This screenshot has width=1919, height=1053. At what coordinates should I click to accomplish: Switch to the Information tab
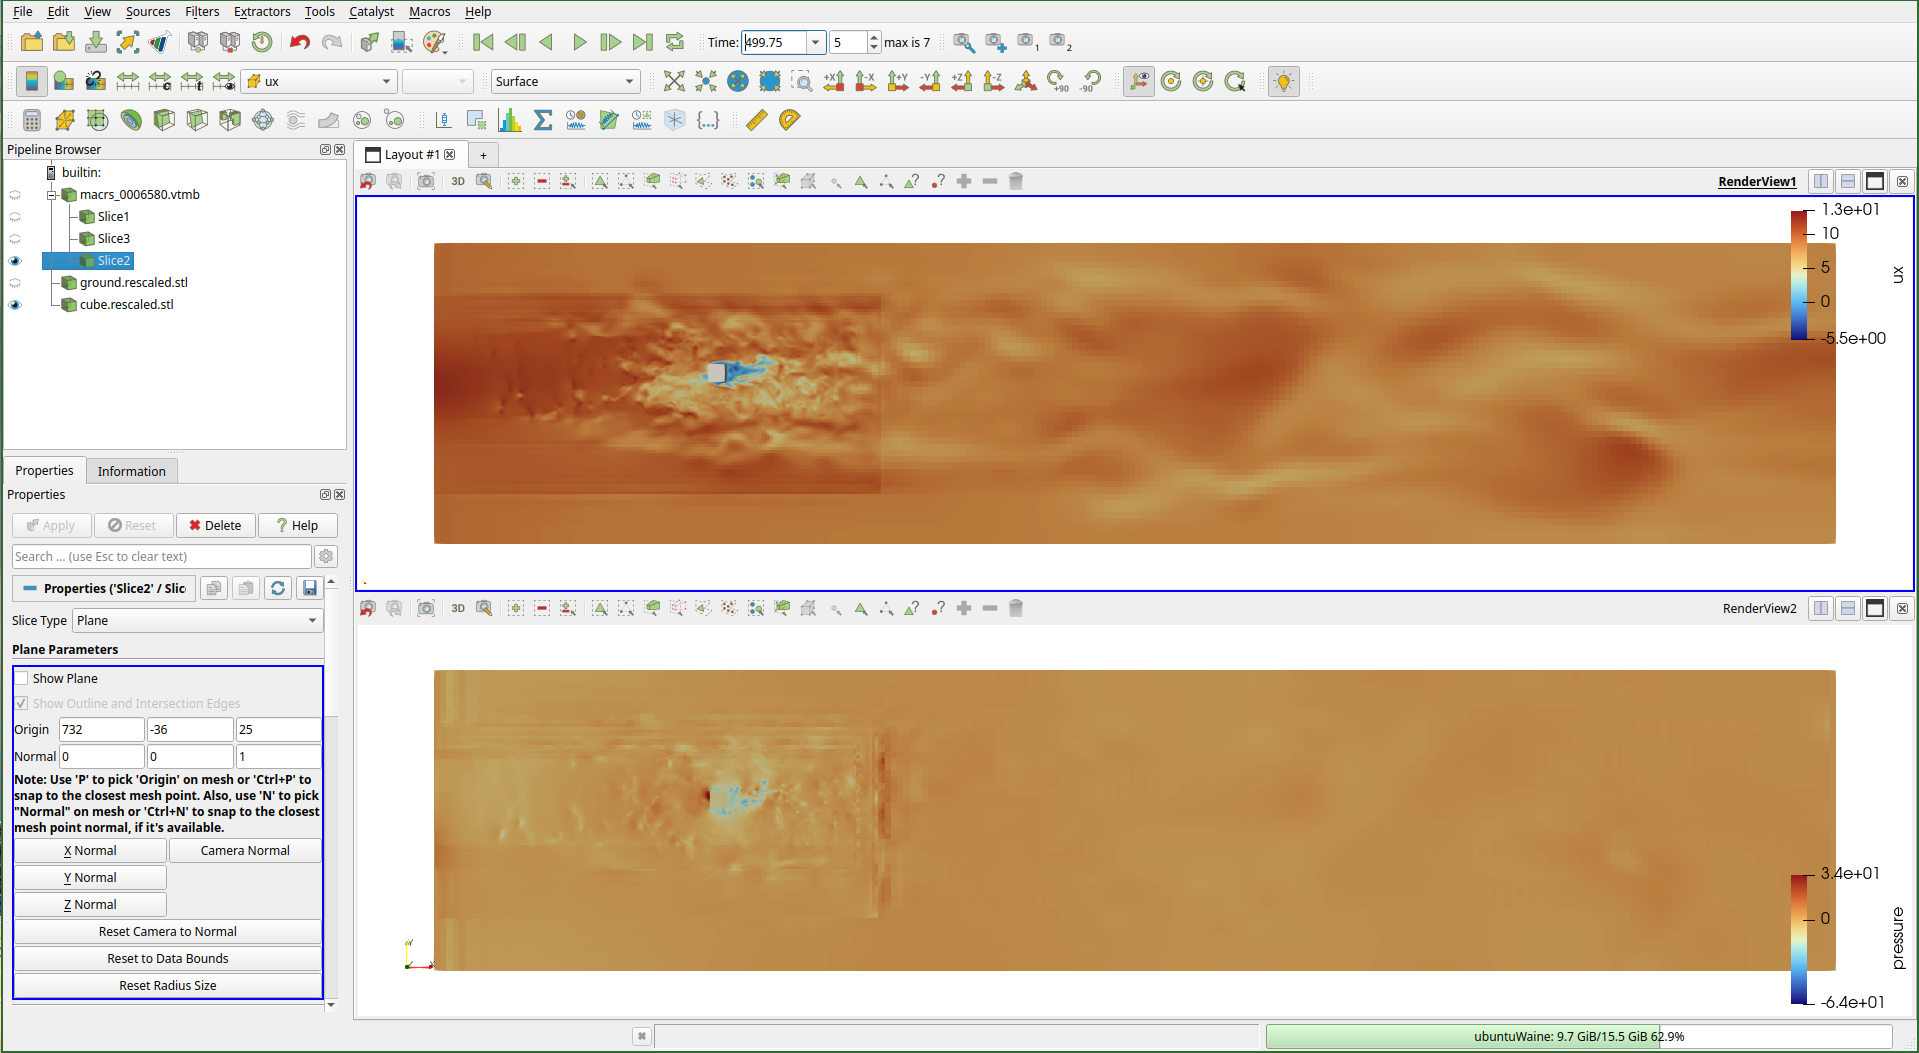click(131, 470)
